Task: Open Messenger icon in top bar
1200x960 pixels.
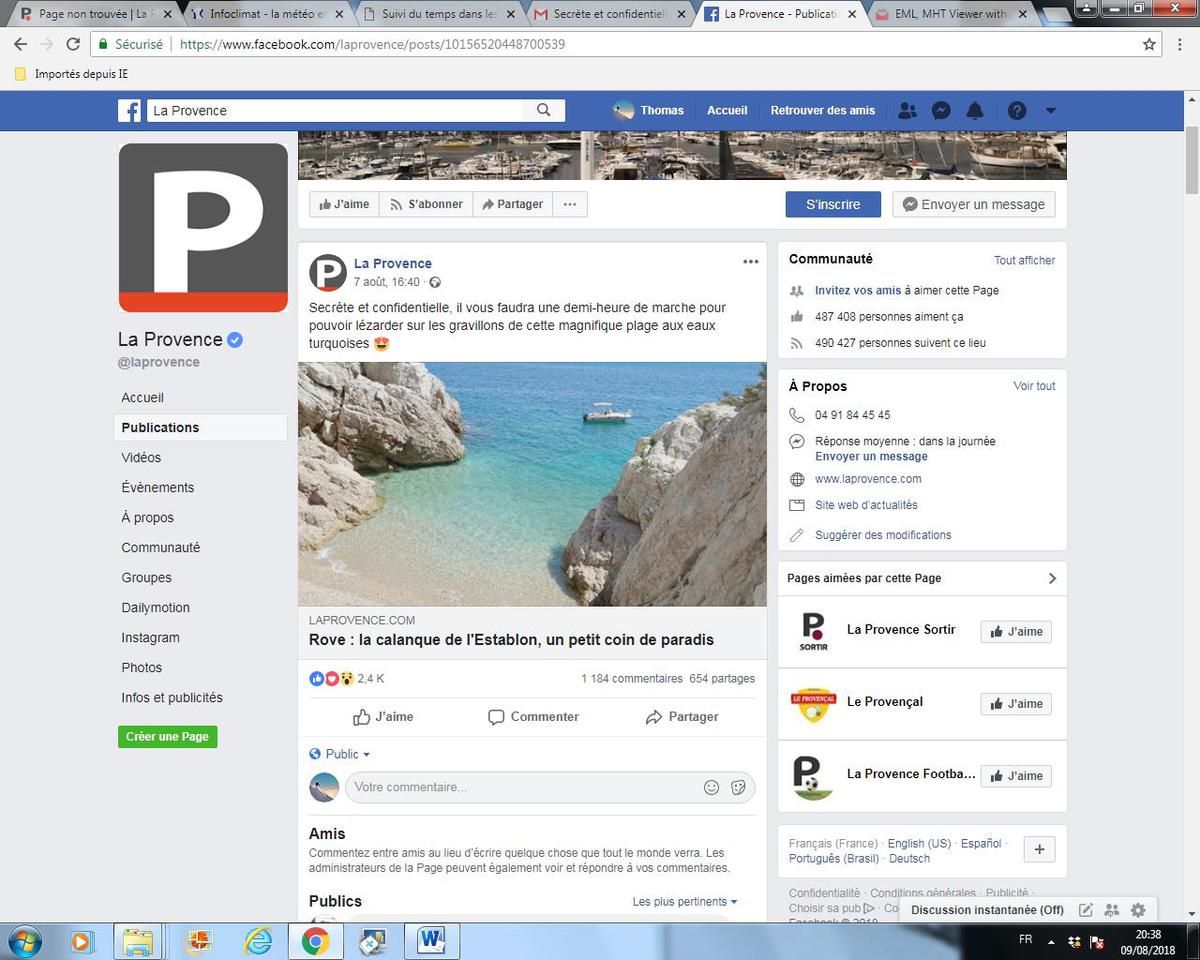Action: [941, 111]
